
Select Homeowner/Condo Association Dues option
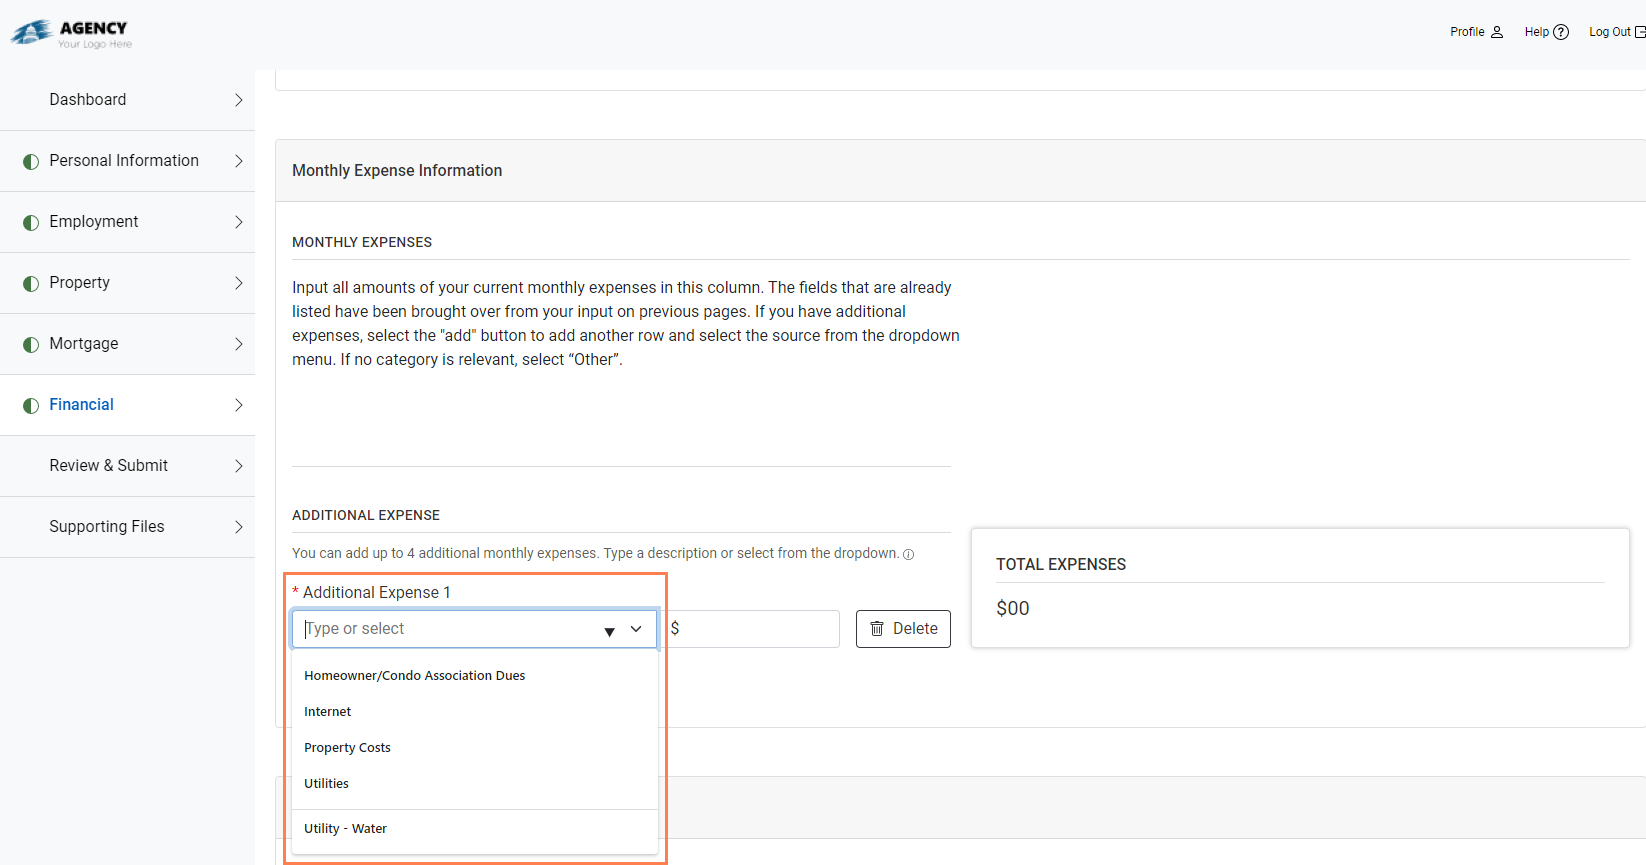click(x=414, y=676)
